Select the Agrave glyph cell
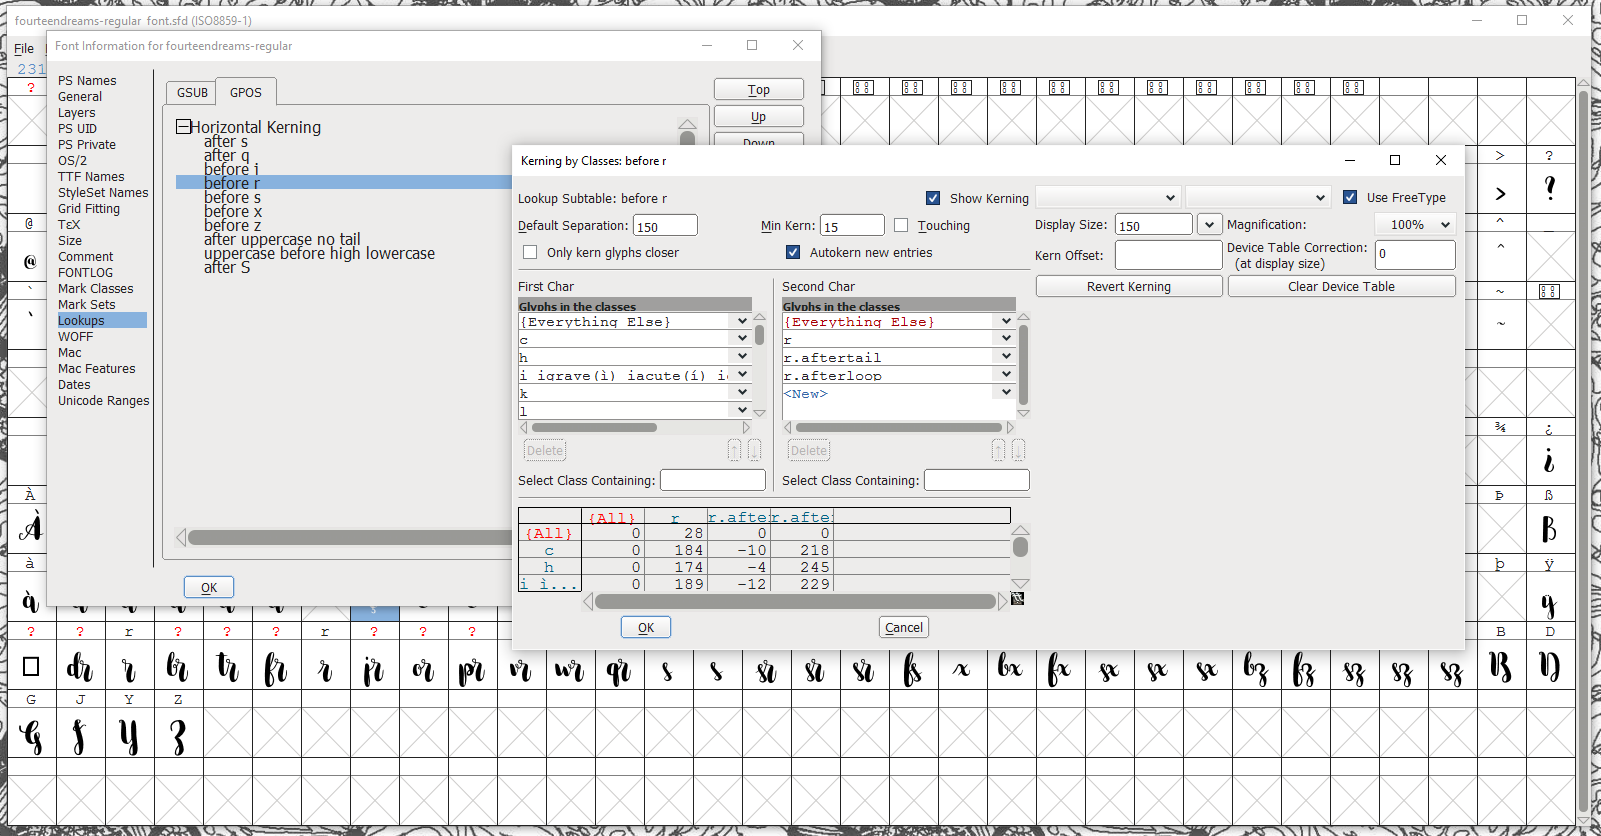This screenshot has height=836, width=1601. tap(31, 528)
